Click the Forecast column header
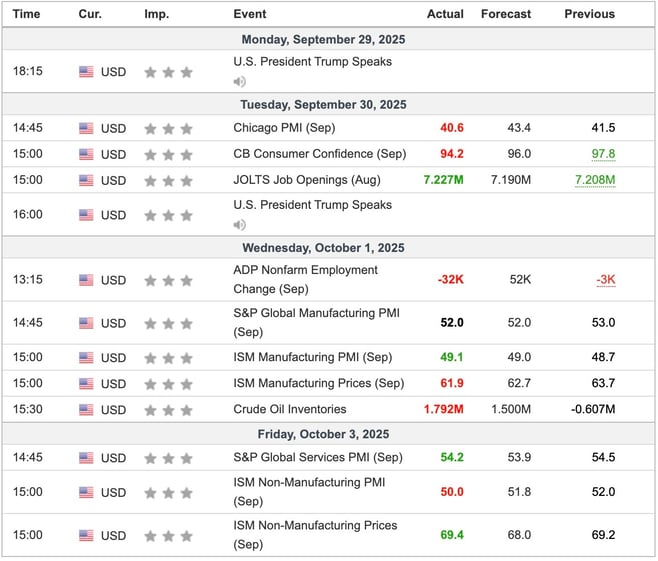The height and width of the screenshot is (561, 658). click(x=506, y=14)
